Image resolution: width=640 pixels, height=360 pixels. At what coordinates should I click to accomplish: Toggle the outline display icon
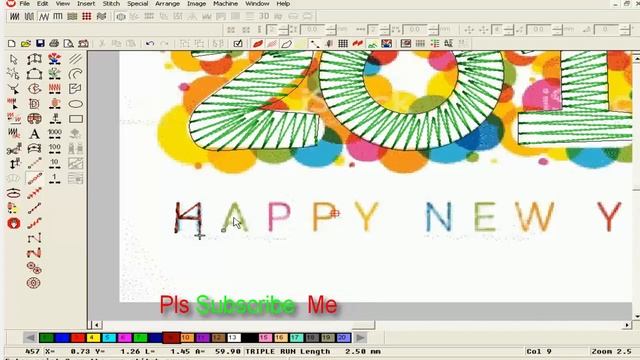point(287,43)
